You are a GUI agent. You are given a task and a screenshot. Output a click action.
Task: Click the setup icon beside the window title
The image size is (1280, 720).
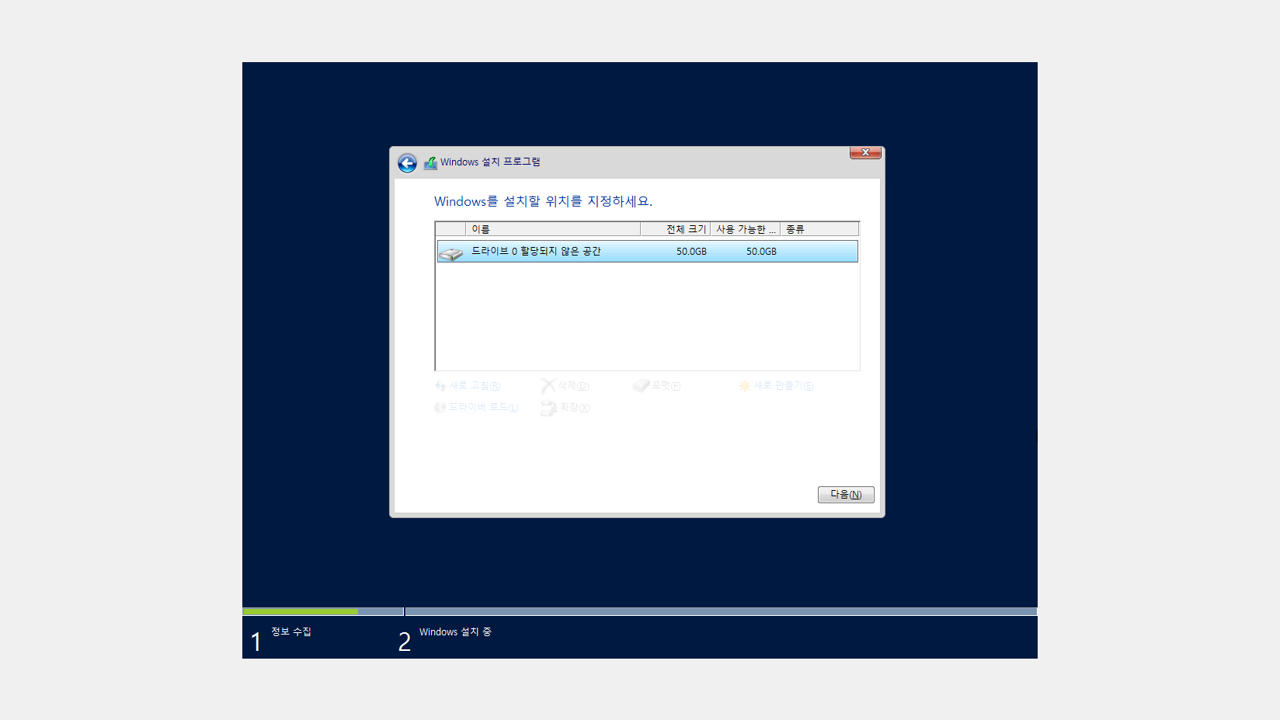pos(430,163)
